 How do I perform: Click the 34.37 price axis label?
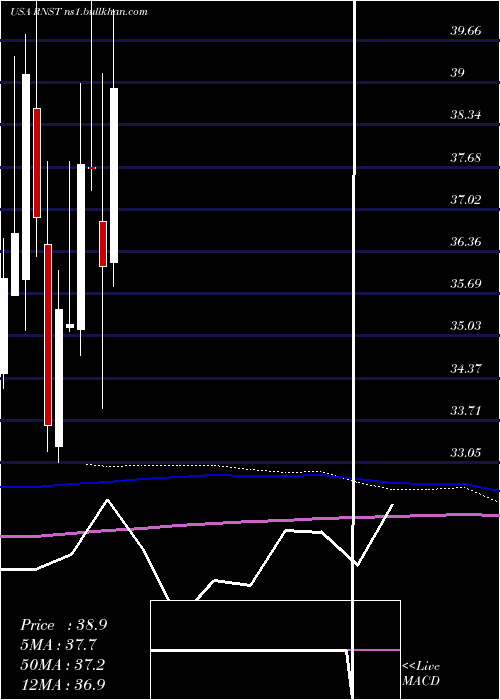(x=466, y=368)
